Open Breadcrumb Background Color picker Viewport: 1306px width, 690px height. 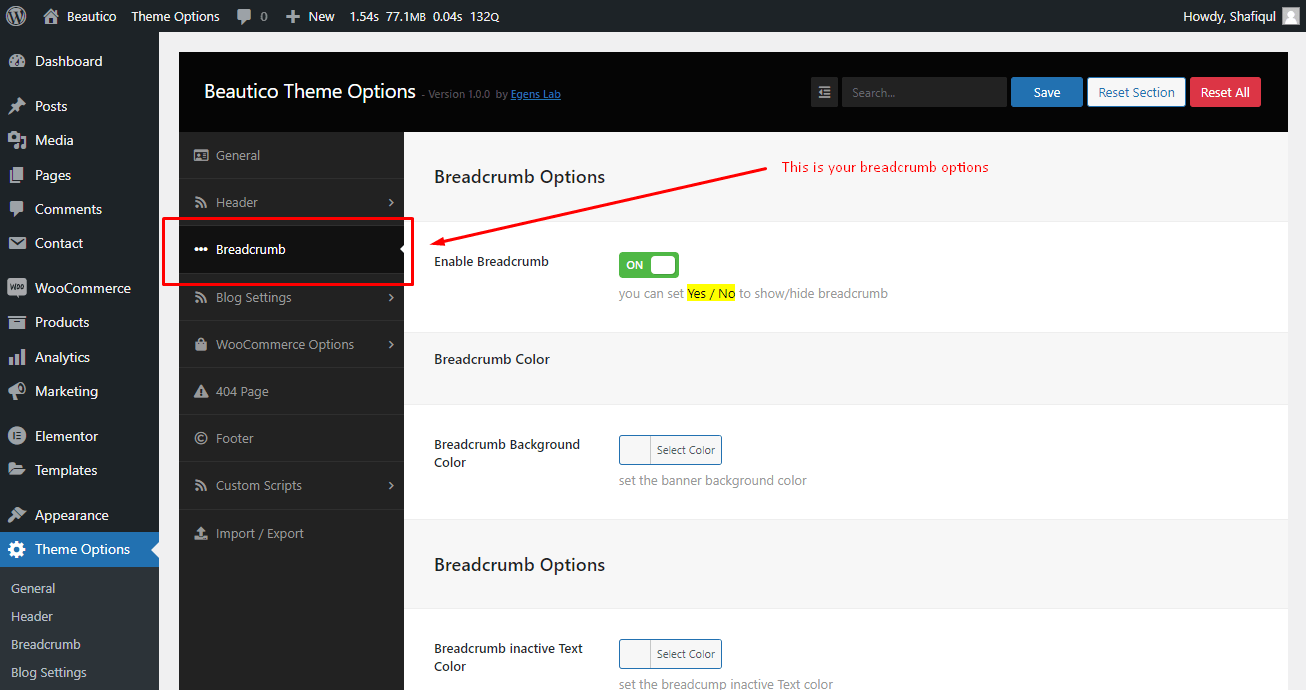pyautogui.click(x=670, y=450)
